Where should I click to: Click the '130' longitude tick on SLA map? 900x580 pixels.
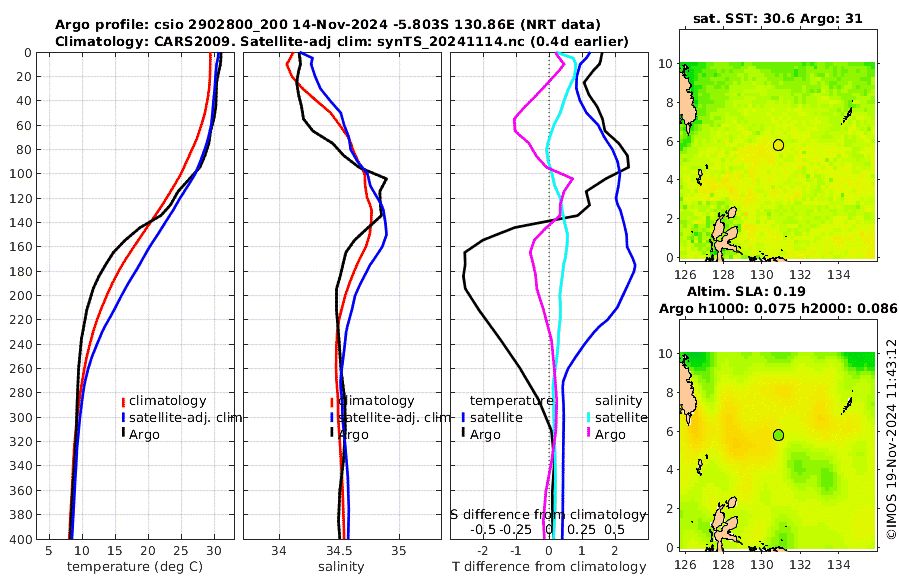click(x=762, y=564)
